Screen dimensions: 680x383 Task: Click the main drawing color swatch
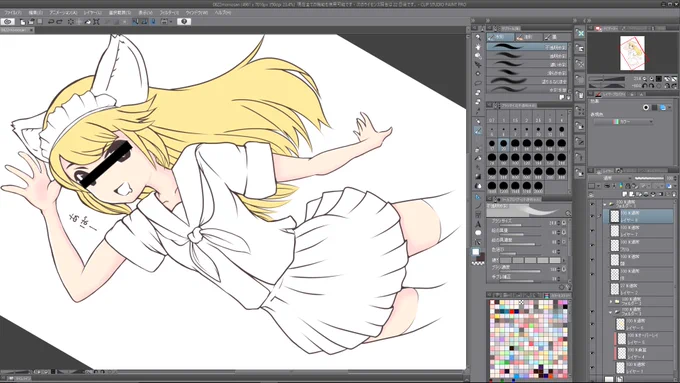476,252
